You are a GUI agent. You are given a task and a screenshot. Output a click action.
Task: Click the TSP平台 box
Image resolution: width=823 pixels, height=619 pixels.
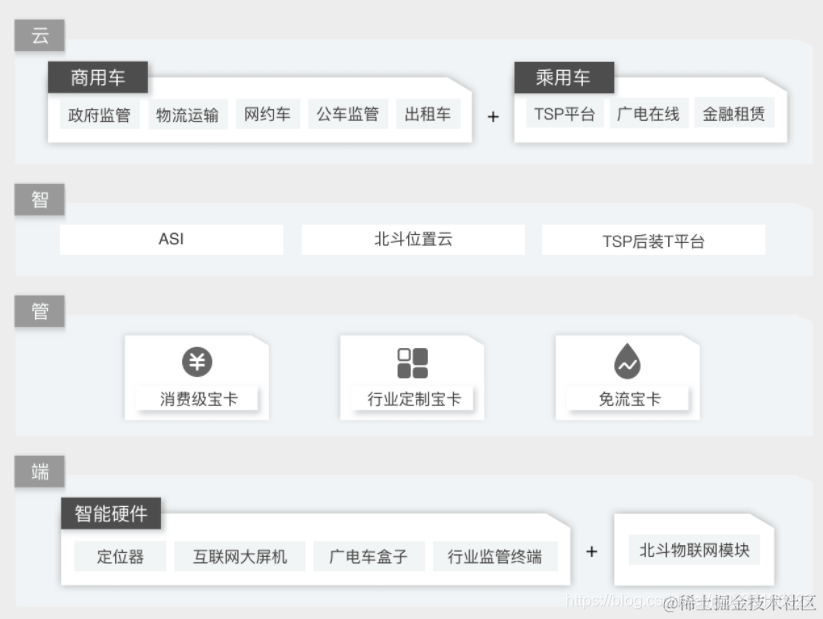click(564, 113)
